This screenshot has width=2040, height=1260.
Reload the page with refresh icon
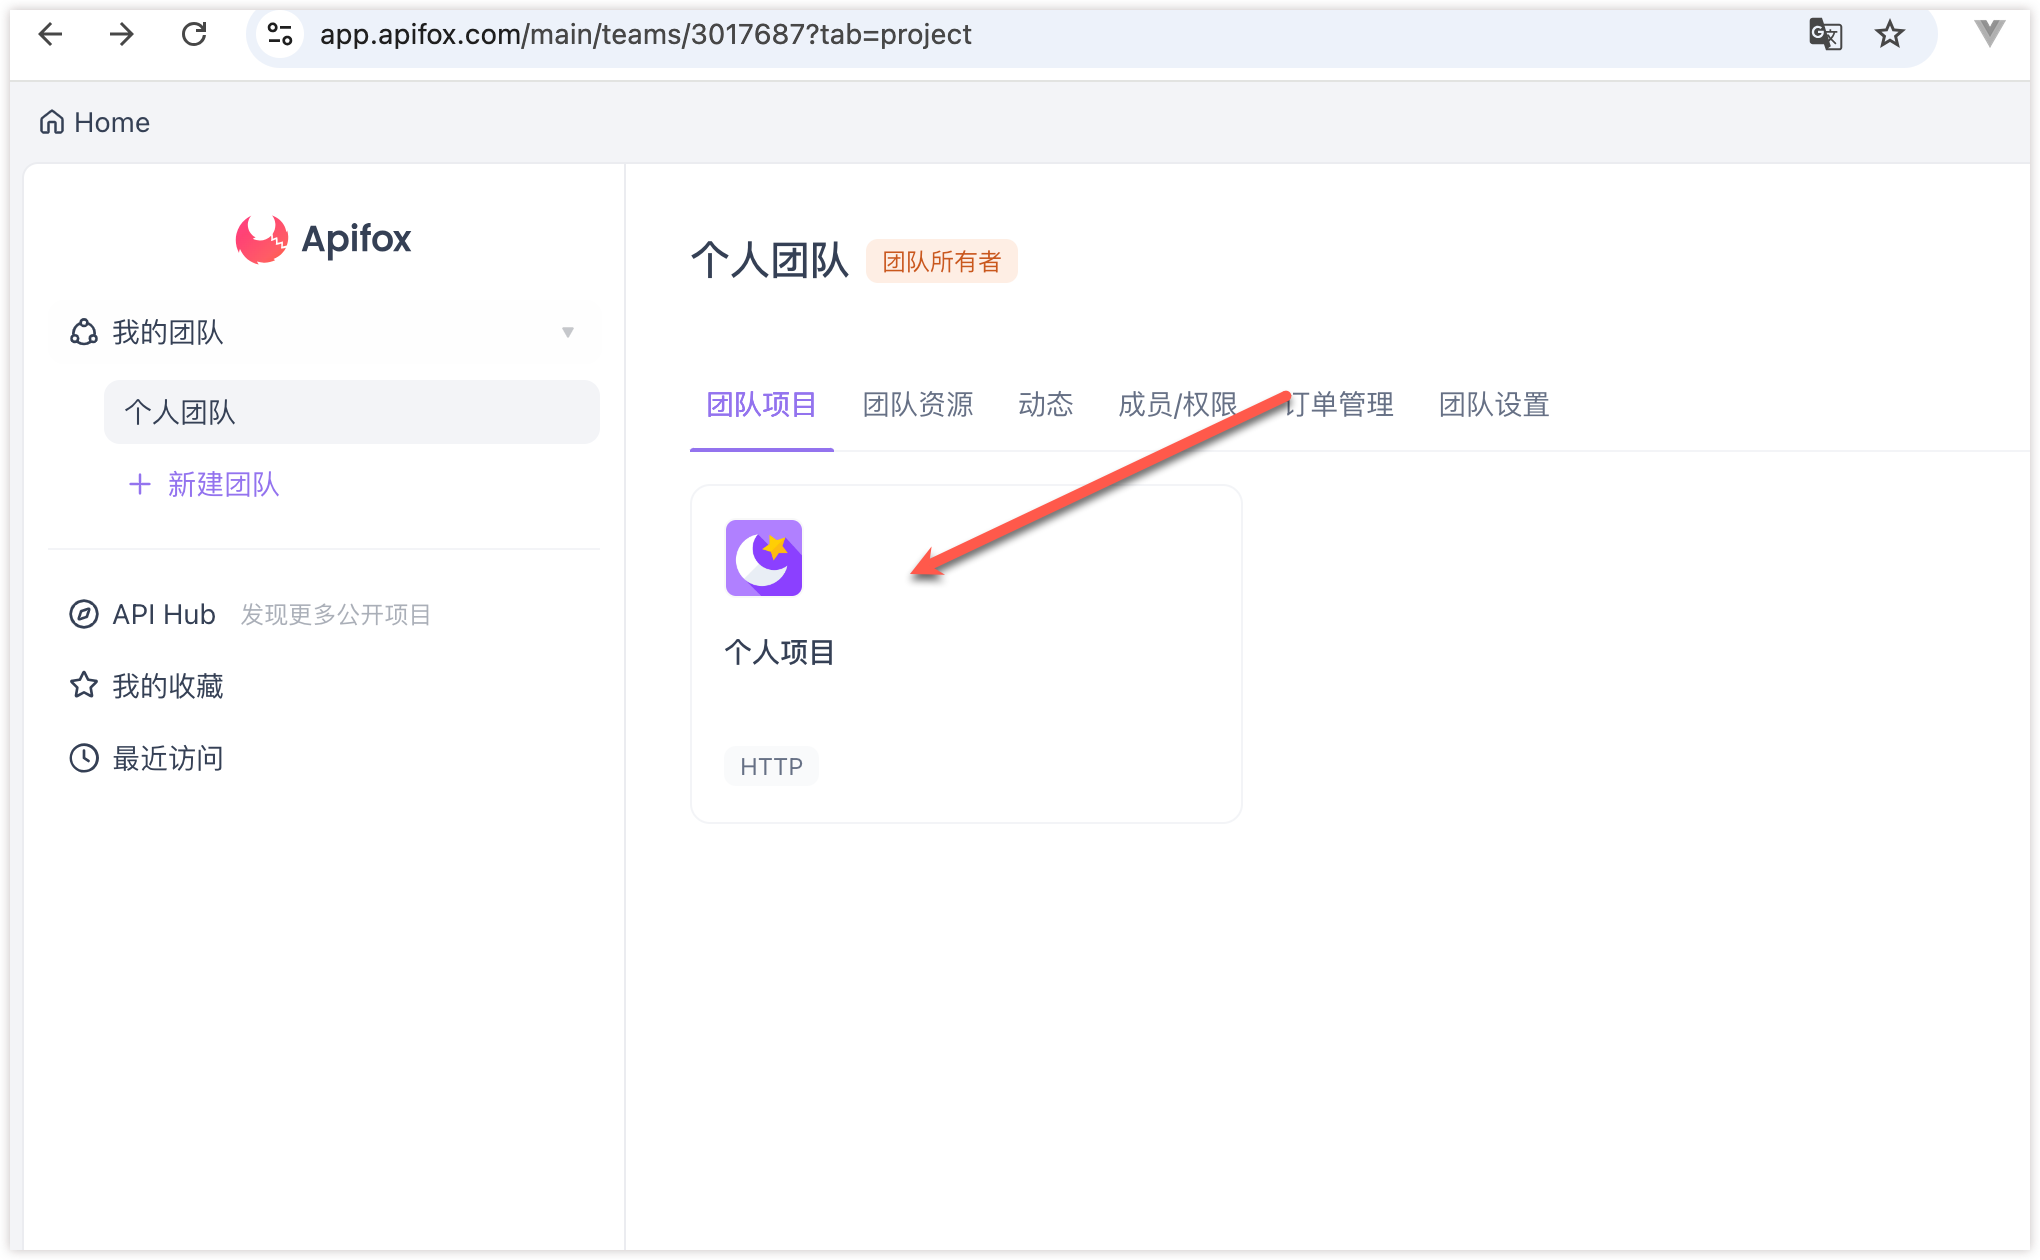pos(194,35)
